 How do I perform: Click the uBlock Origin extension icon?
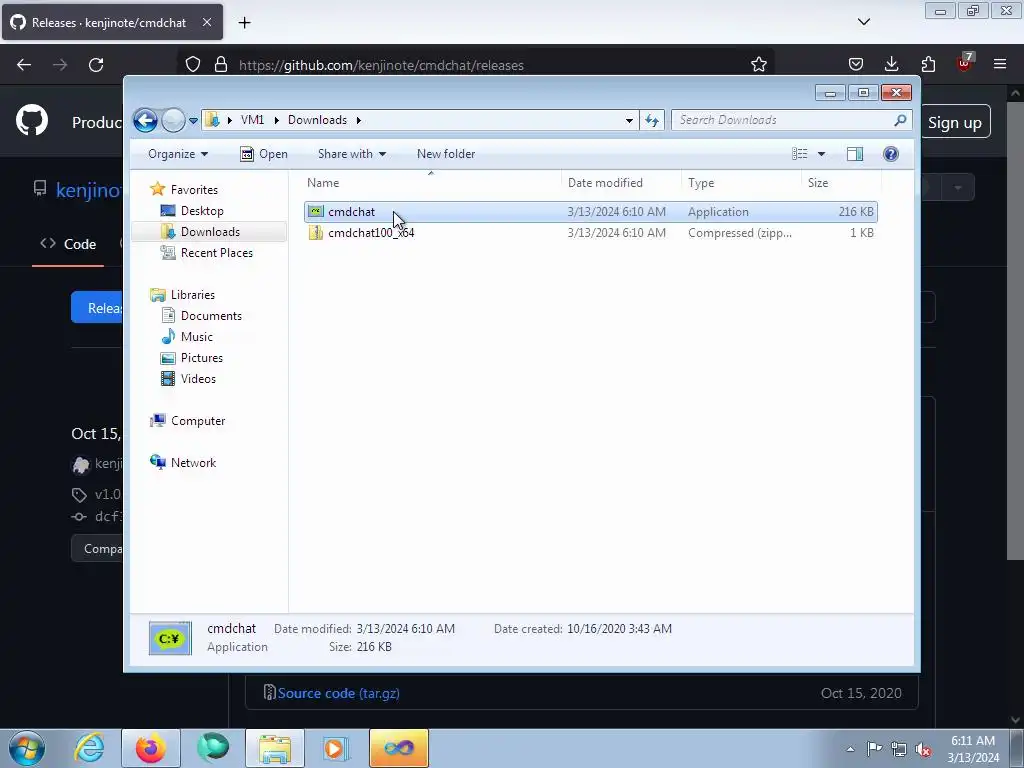point(964,63)
